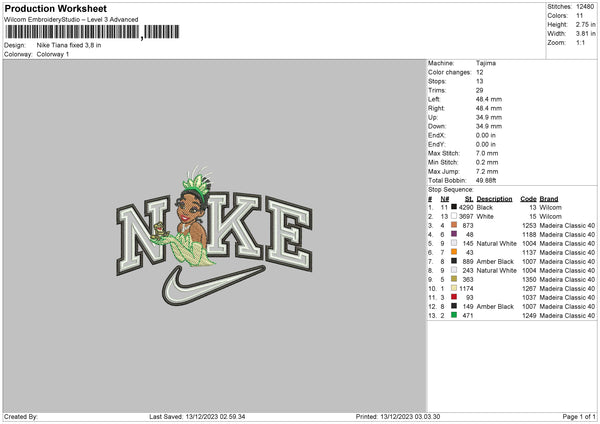This screenshot has width=600, height=424.
Task: Click the black swatch in the Black Wilcom row
Action: click(x=454, y=207)
